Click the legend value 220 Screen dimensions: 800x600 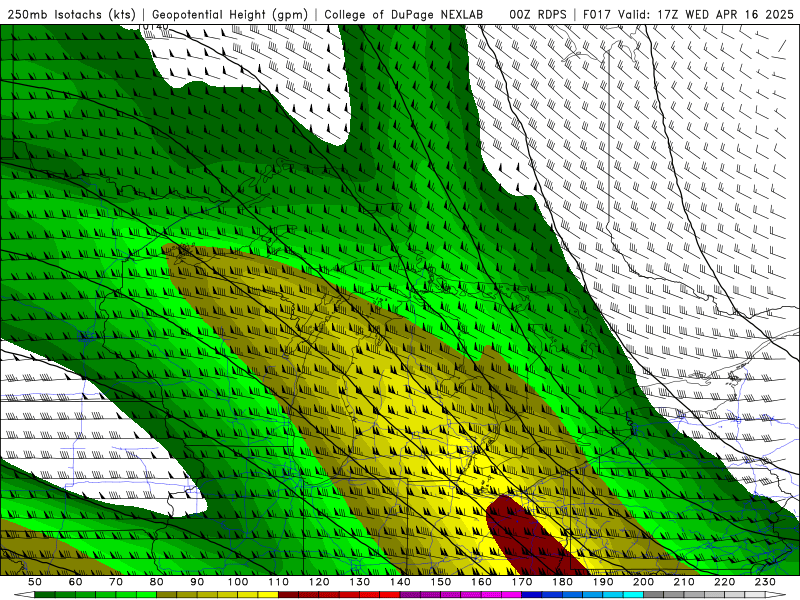point(724,582)
